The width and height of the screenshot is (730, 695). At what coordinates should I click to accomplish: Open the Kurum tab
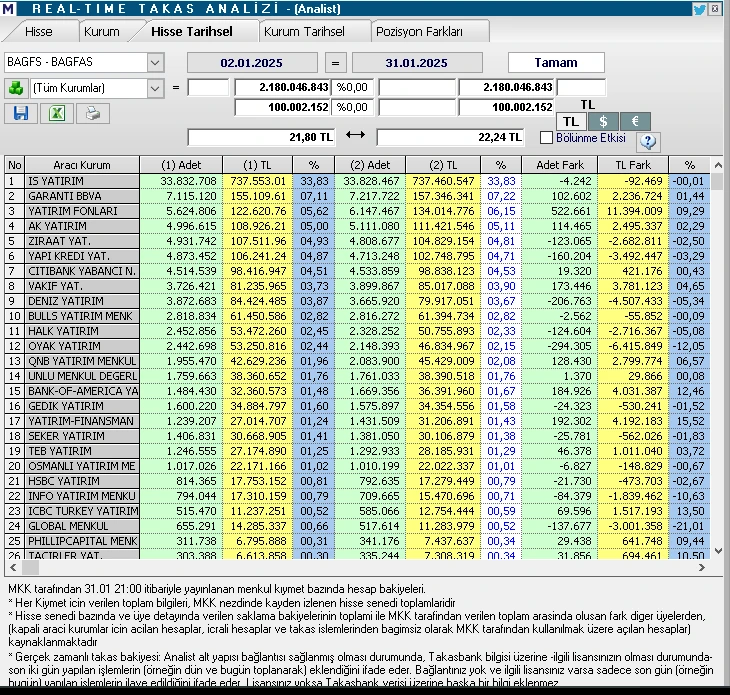point(101,32)
